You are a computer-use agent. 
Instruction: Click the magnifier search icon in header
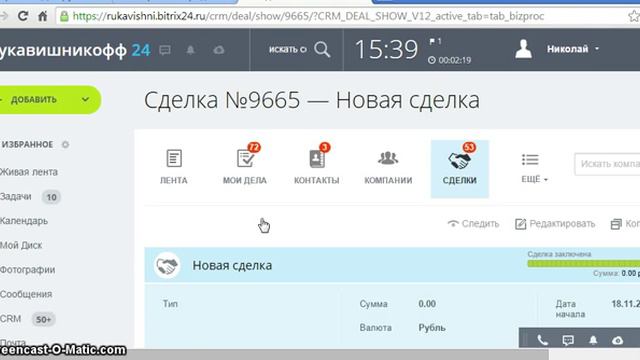pyautogui.click(x=322, y=49)
